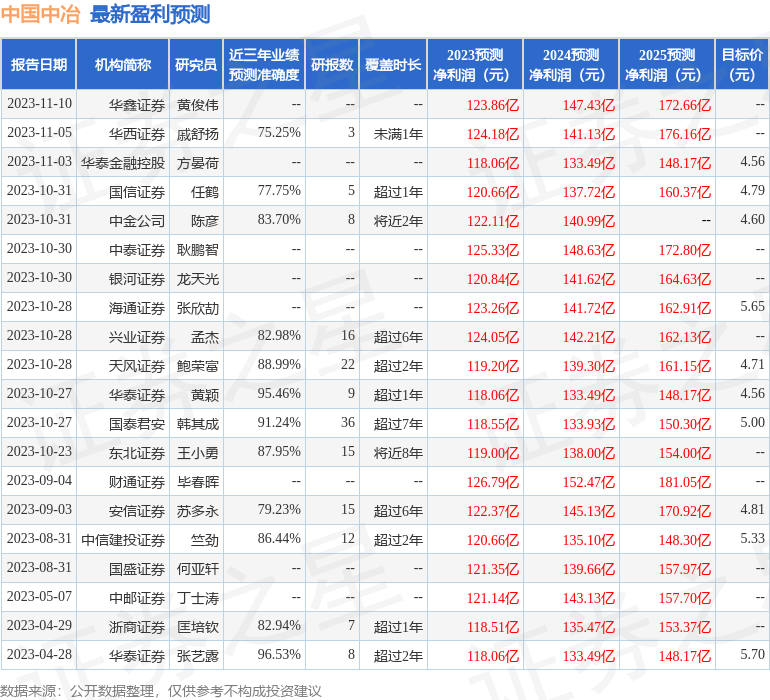
Task: Click the 75.25% accuracy value
Action: coord(279,133)
